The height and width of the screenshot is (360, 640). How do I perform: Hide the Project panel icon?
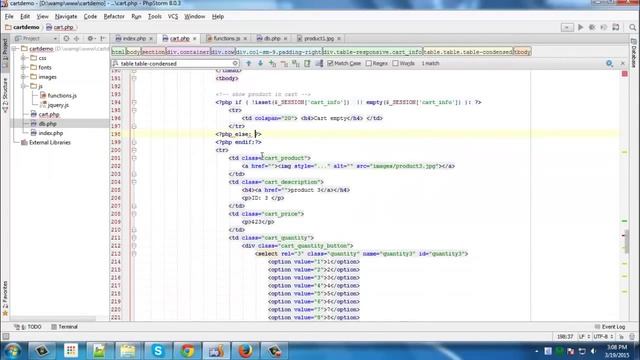(103, 38)
